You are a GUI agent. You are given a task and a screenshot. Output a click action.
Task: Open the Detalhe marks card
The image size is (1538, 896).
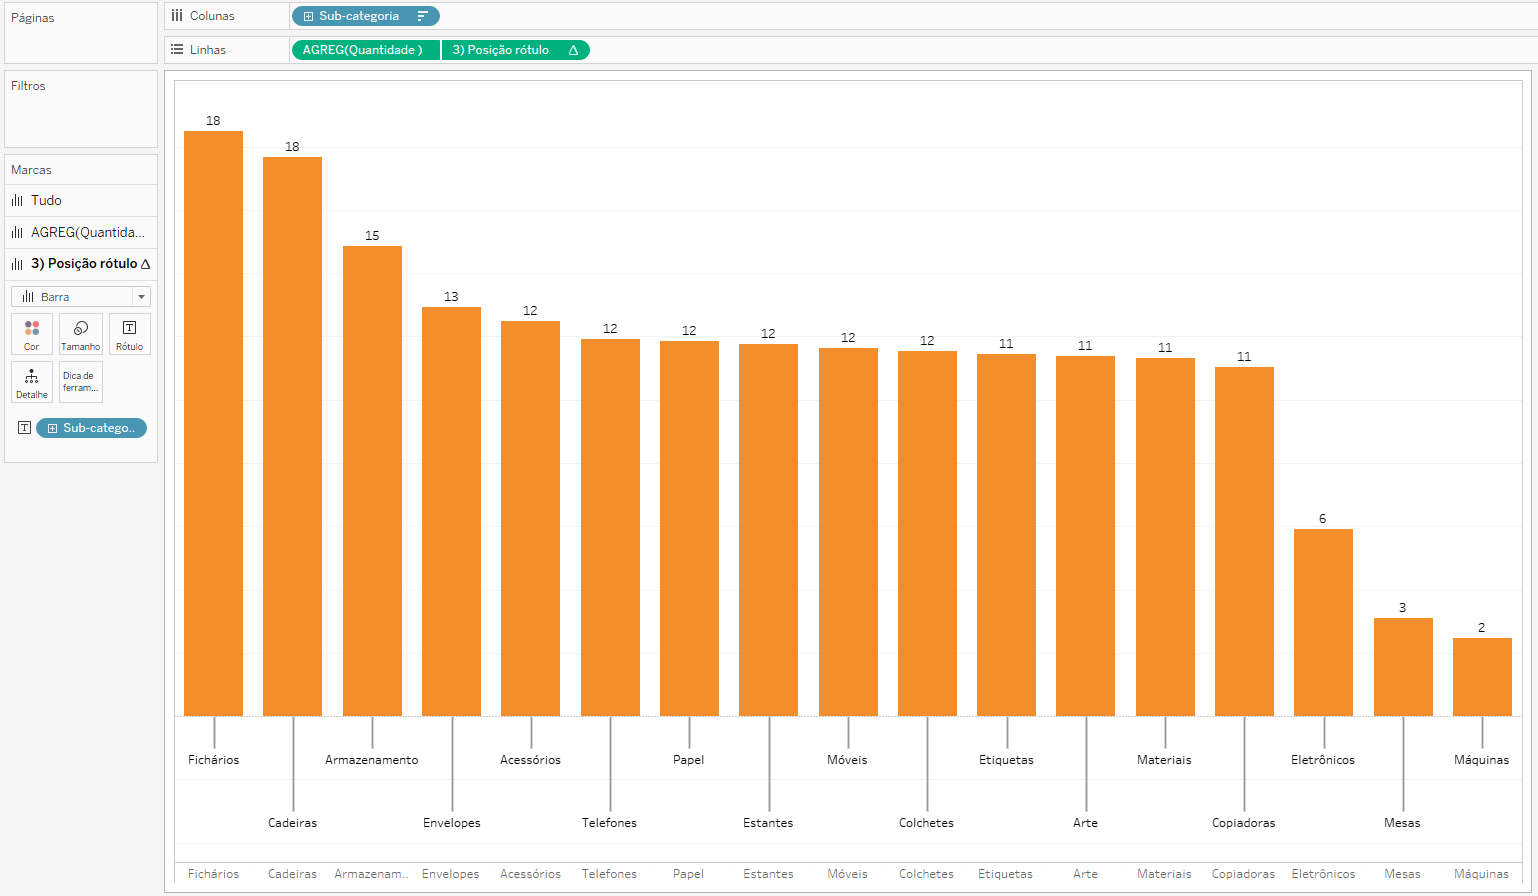coord(32,381)
